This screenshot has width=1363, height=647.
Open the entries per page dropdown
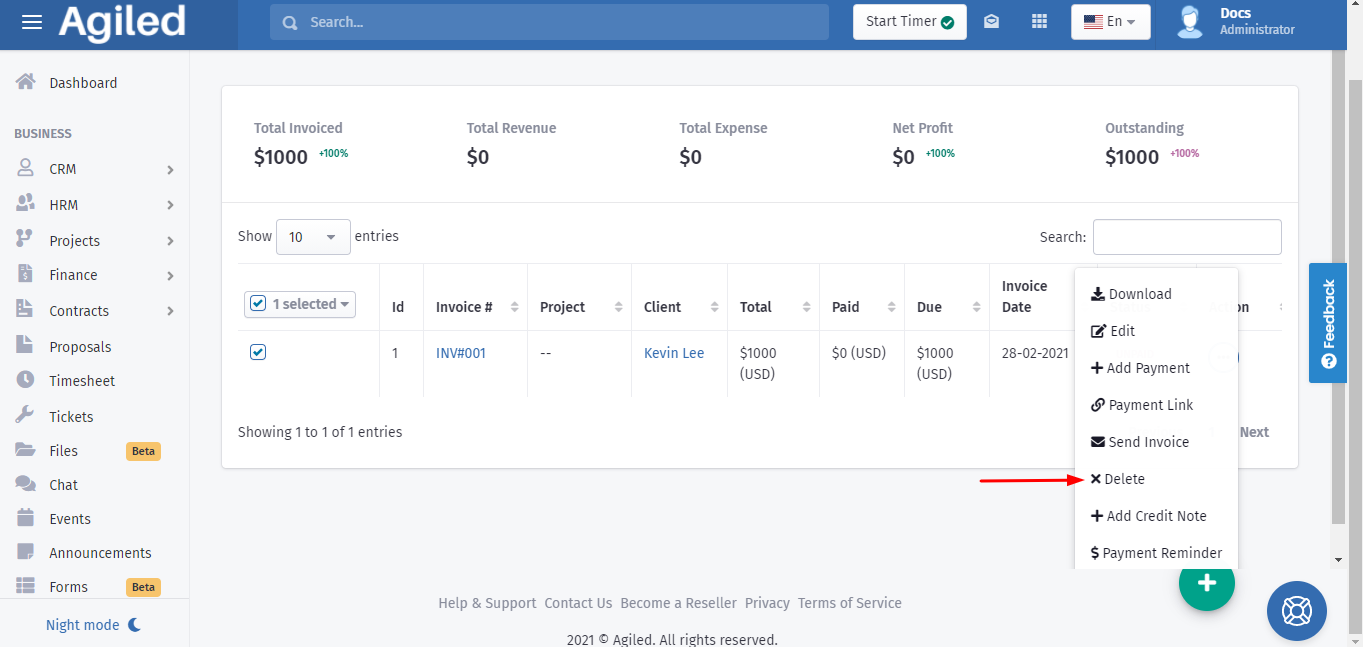[313, 237]
